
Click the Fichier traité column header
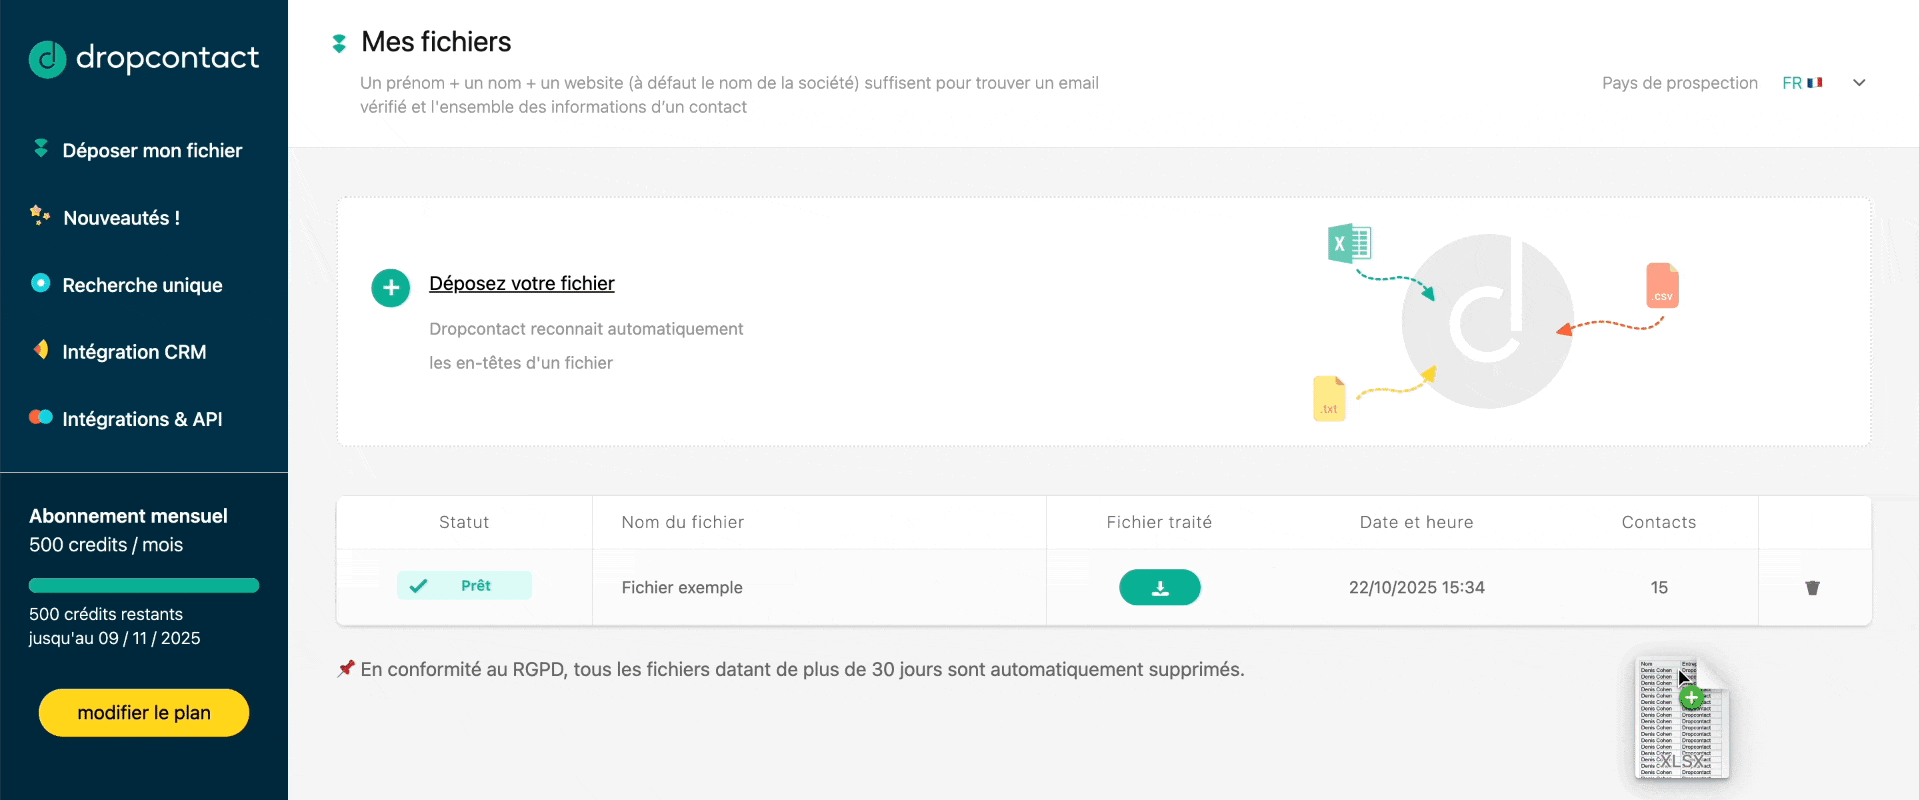pos(1159,522)
